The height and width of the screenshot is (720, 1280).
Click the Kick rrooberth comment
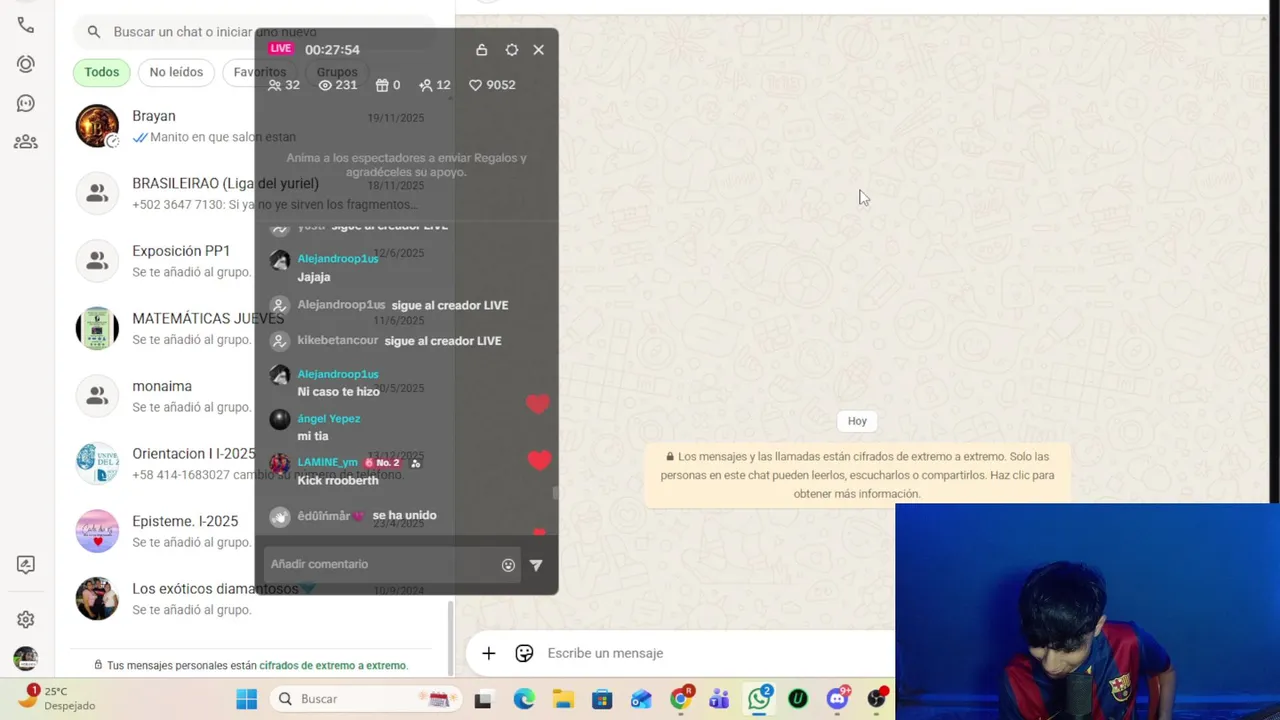tap(338, 481)
